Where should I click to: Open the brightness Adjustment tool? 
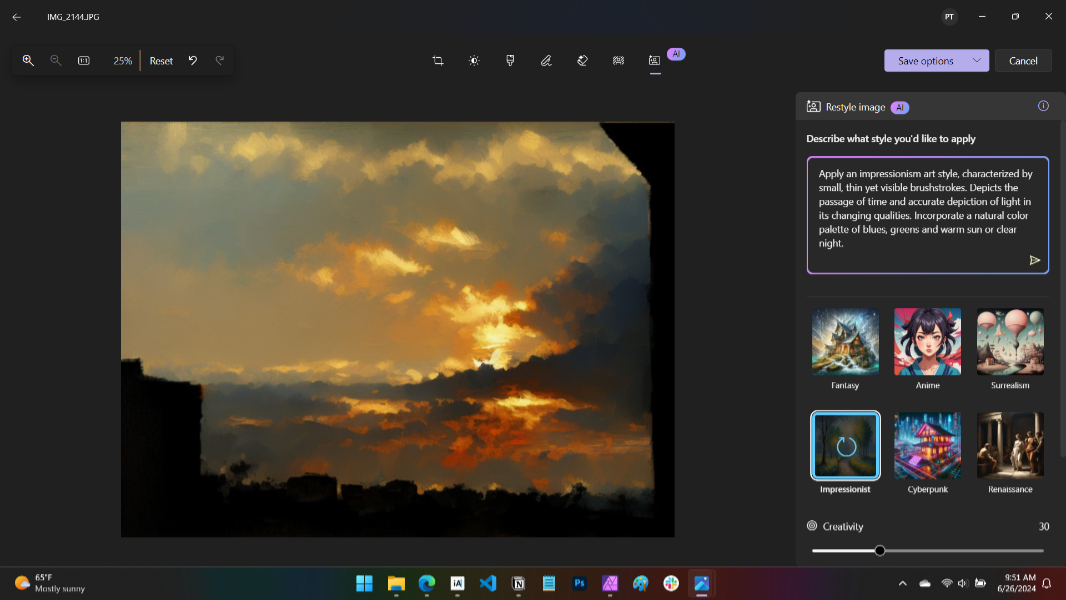click(x=474, y=61)
